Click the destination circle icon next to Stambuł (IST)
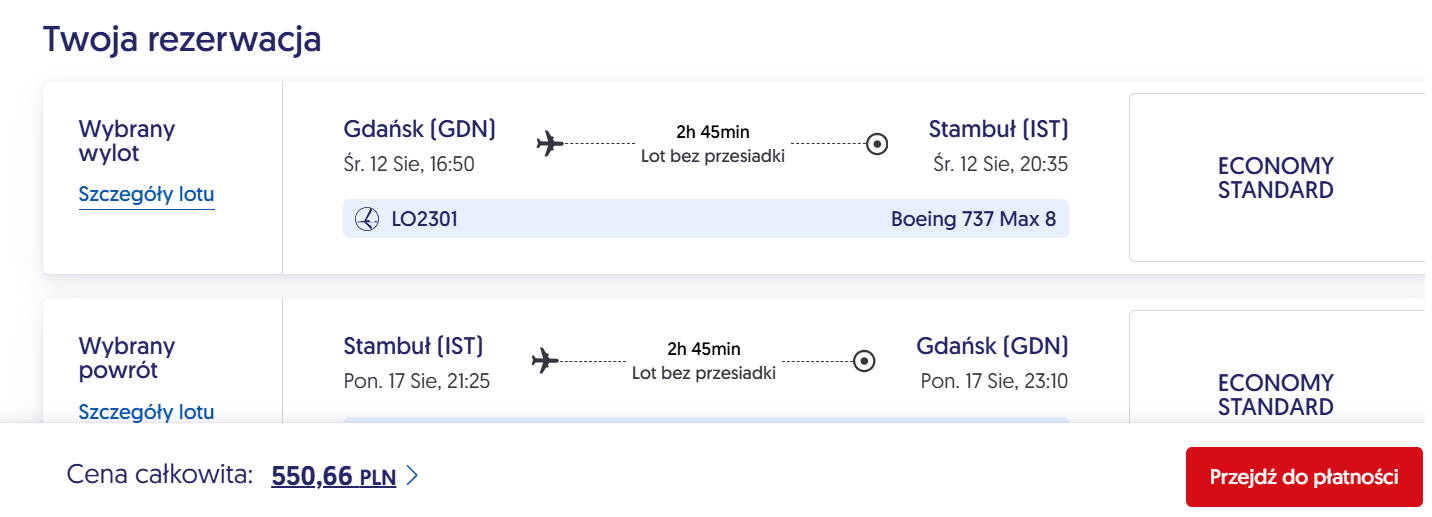Viewport: 1432px width, 517px height. tap(877, 144)
